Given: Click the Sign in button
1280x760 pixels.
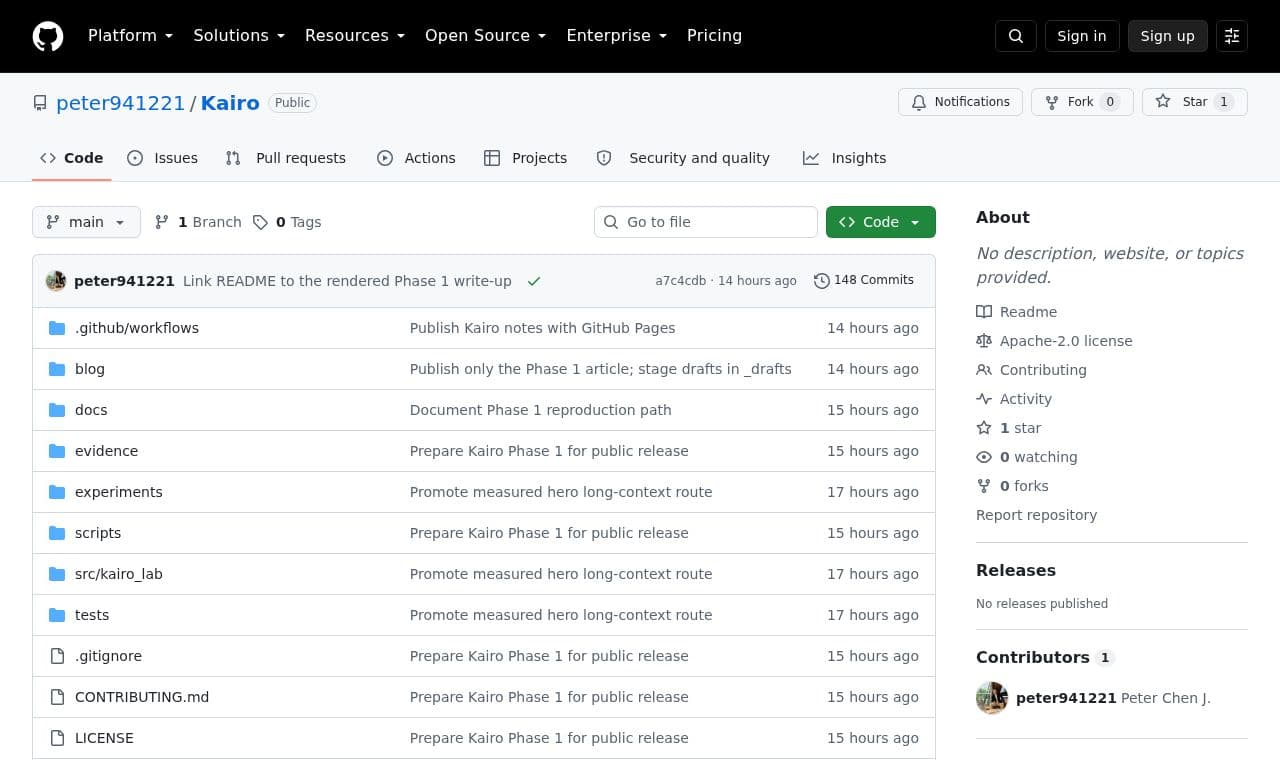Looking at the screenshot, I should 1082,36.
